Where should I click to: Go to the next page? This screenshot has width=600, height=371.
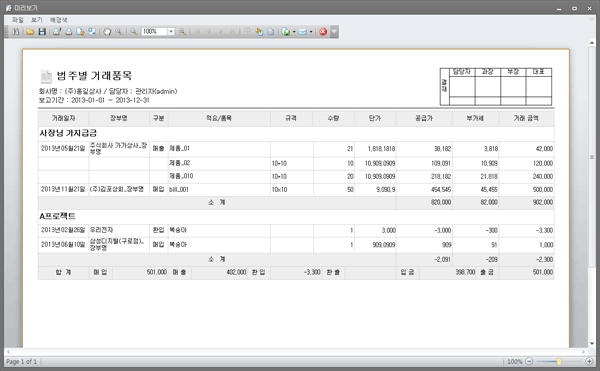coord(220,32)
